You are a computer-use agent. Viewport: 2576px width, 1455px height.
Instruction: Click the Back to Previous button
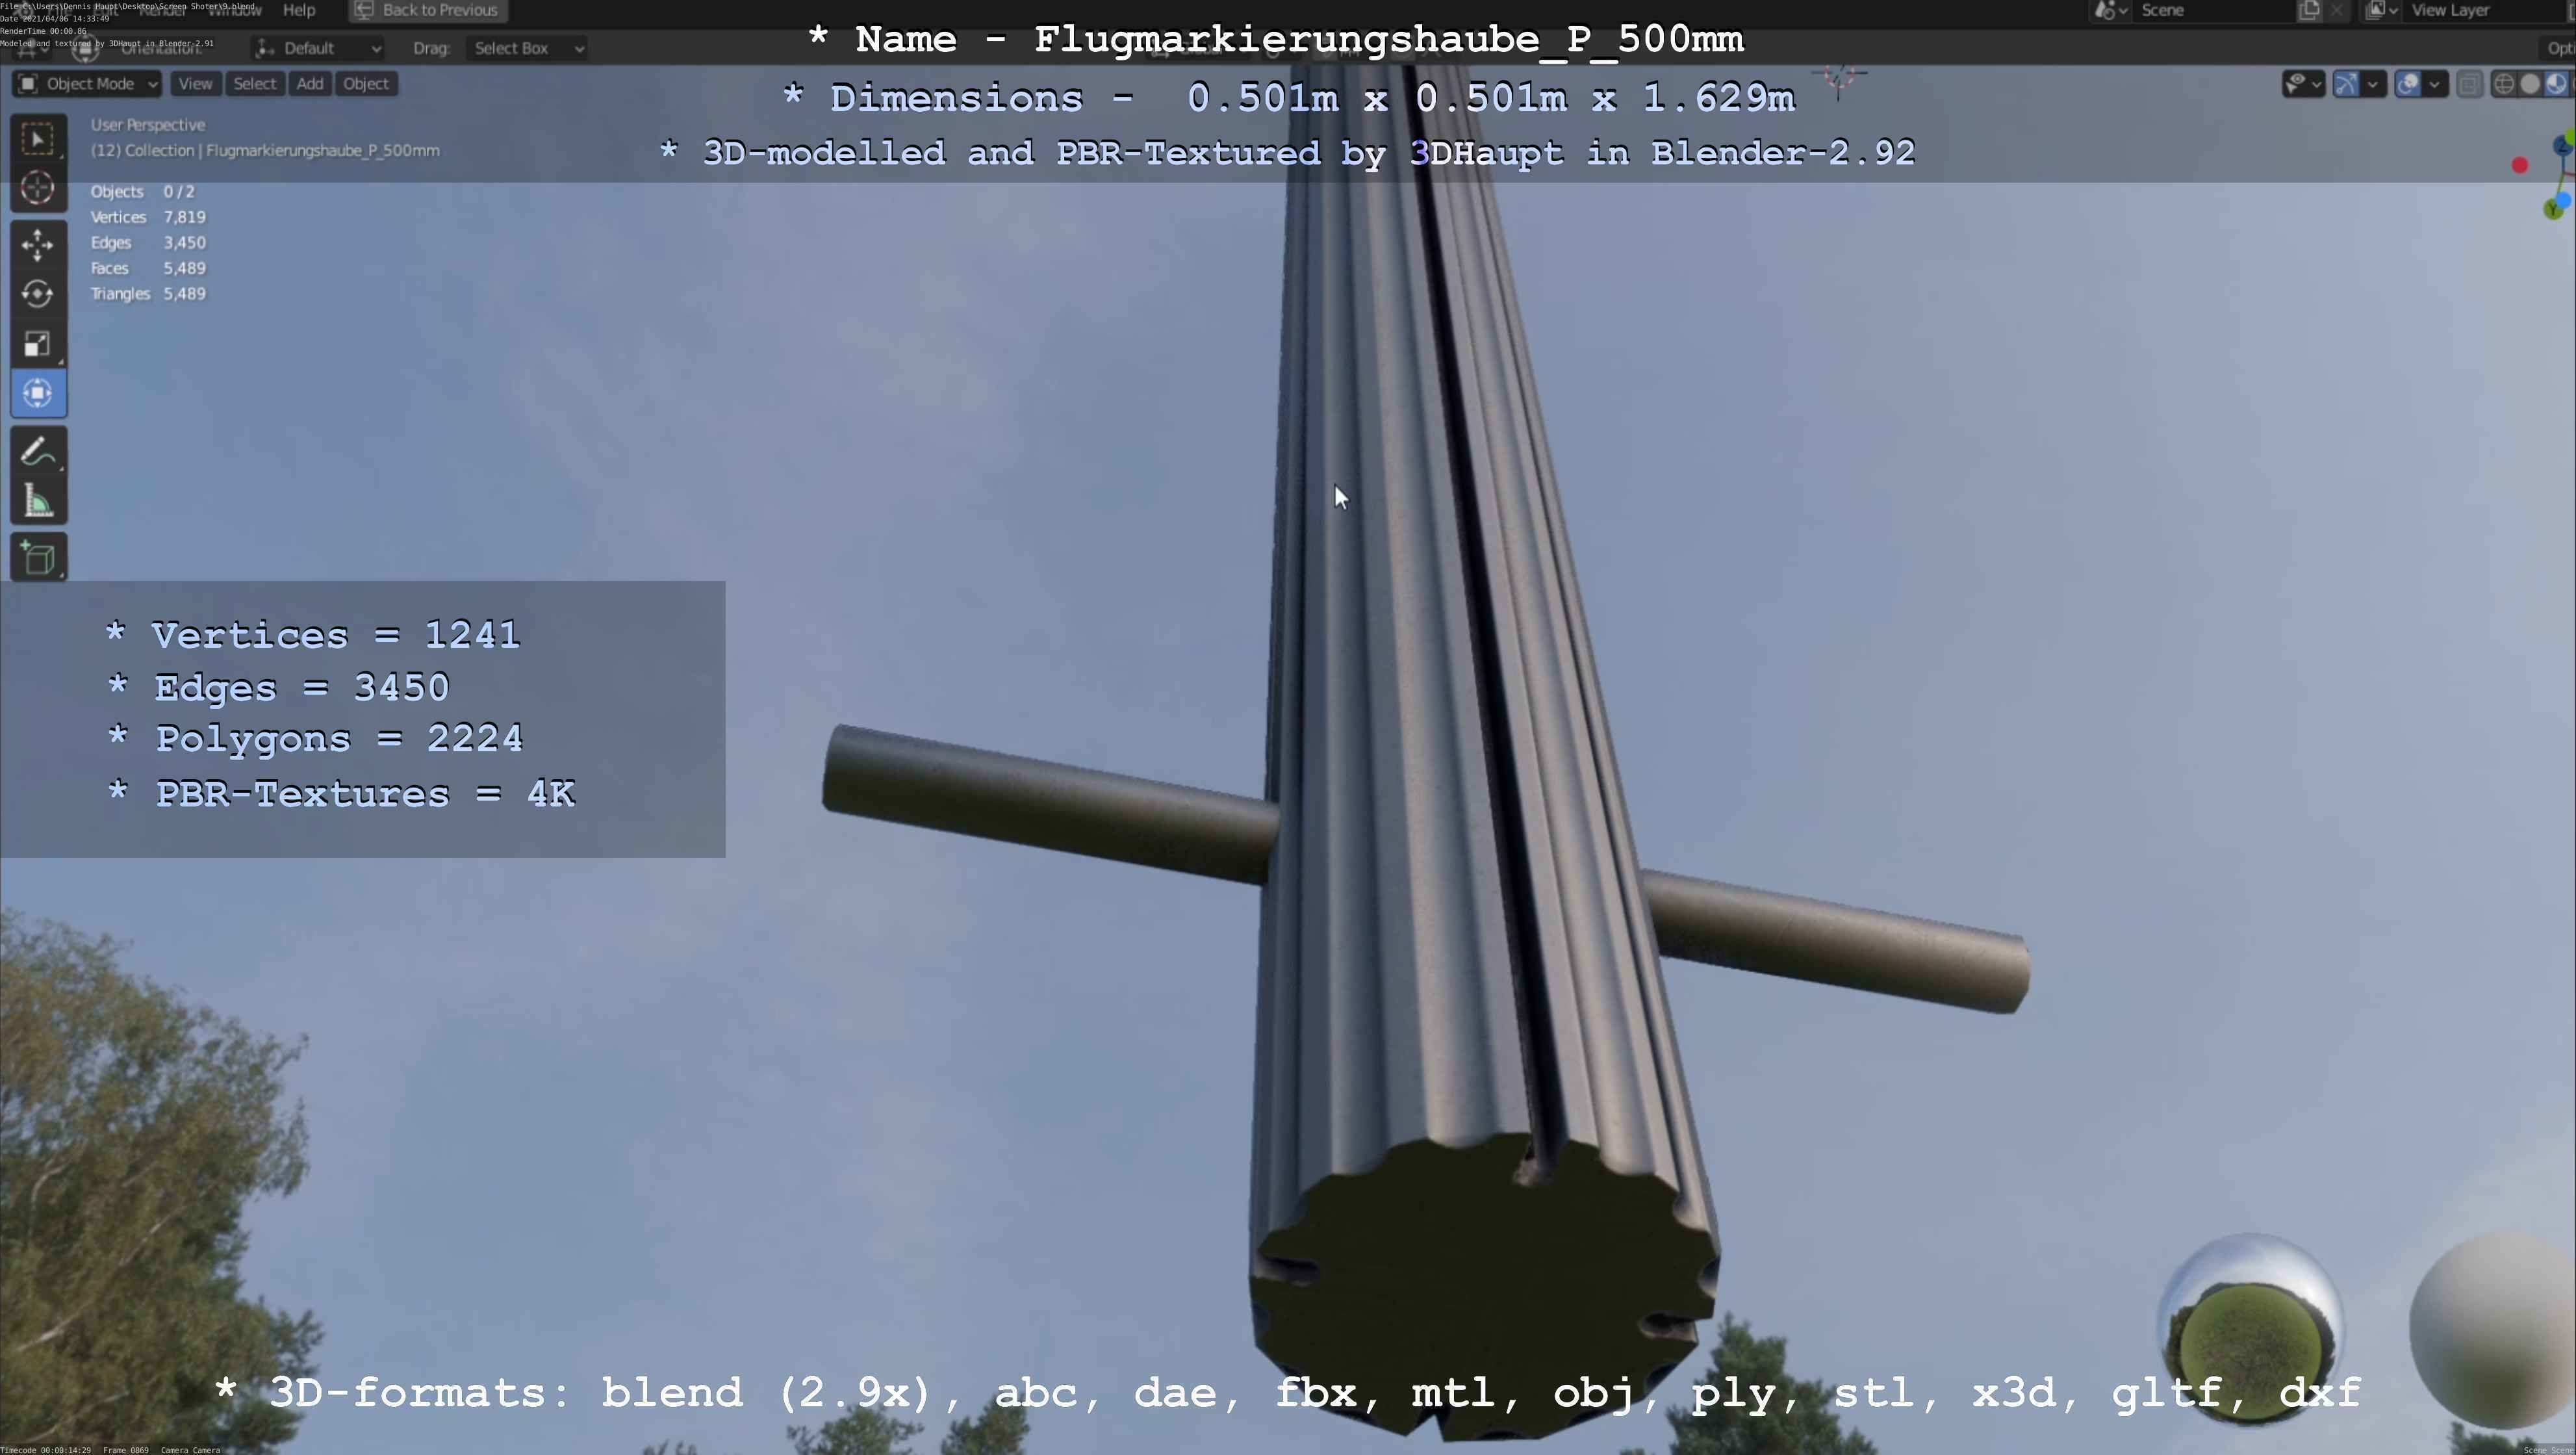click(x=428, y=10)
